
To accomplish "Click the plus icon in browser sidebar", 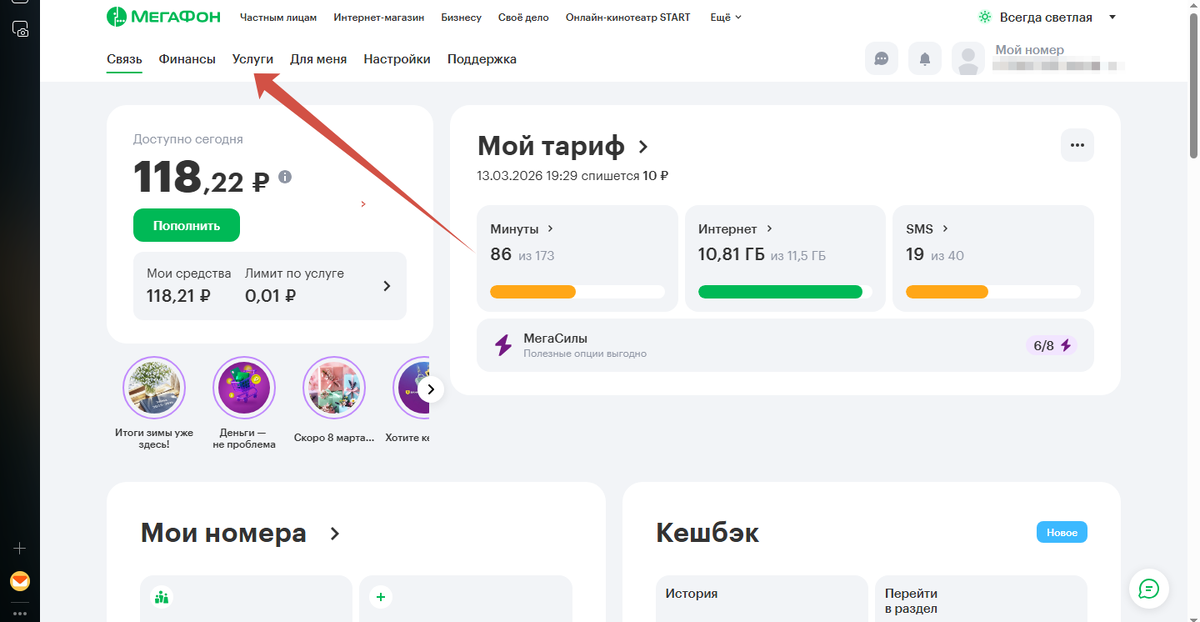I will [20, 549].
